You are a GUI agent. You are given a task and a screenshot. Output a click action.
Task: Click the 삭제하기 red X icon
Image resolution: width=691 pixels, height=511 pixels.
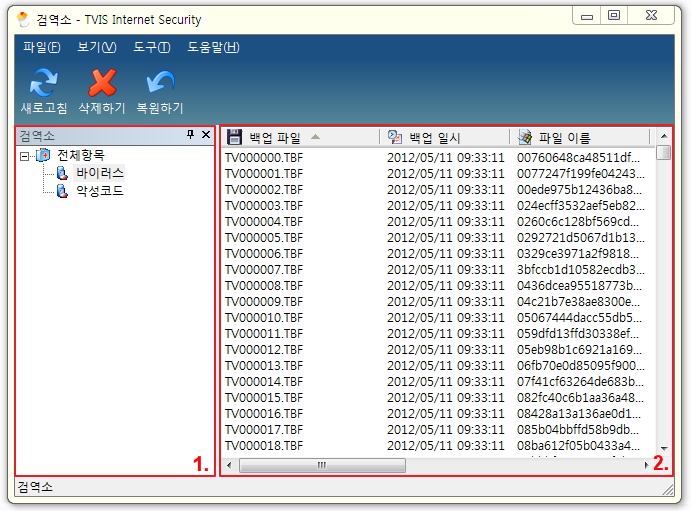(x=102, y=82)
